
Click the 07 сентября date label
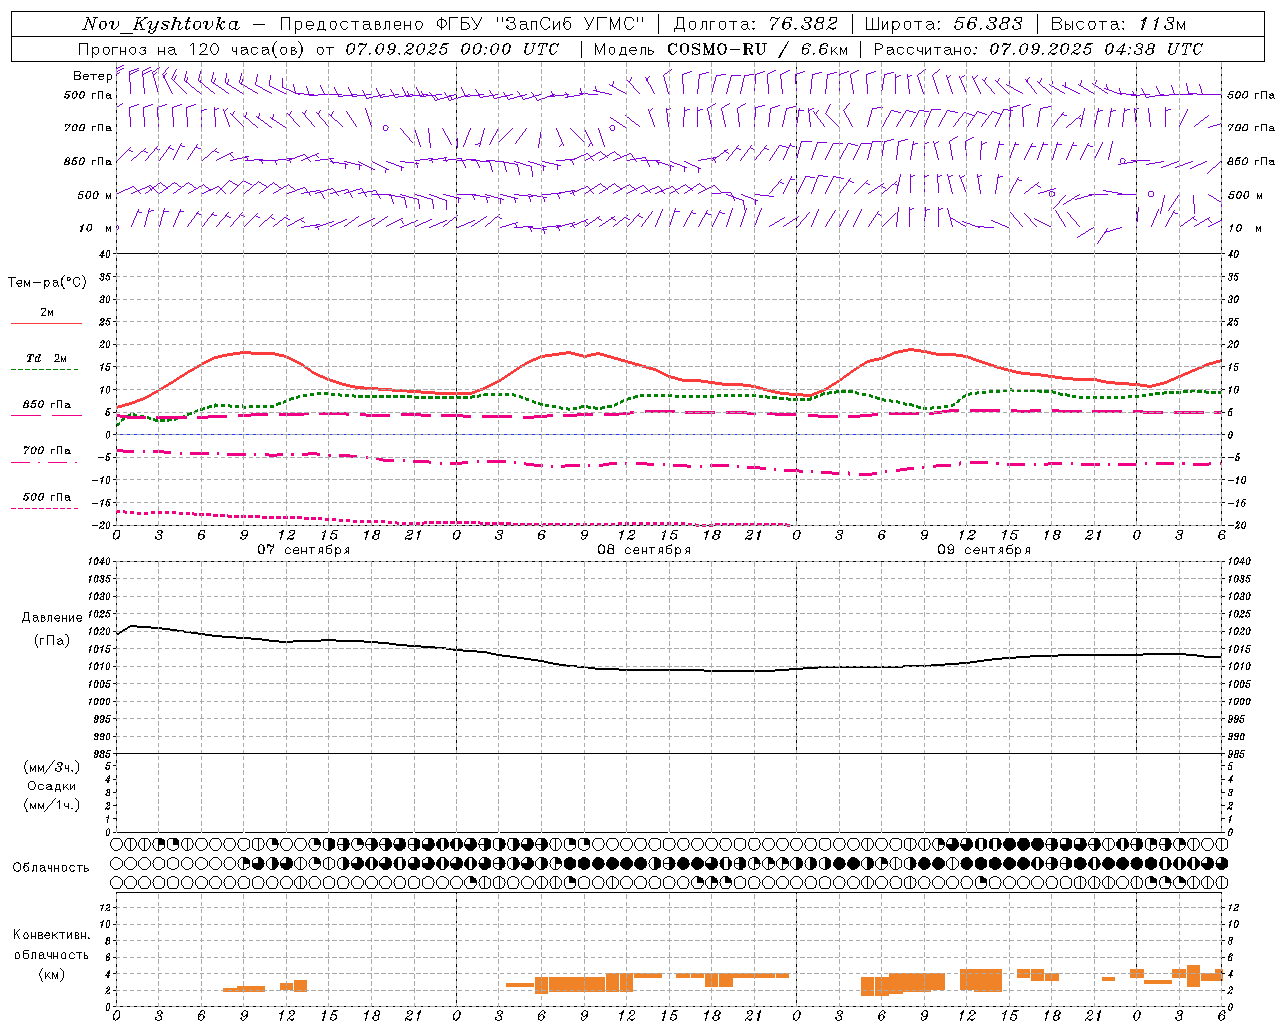(304, 550)
